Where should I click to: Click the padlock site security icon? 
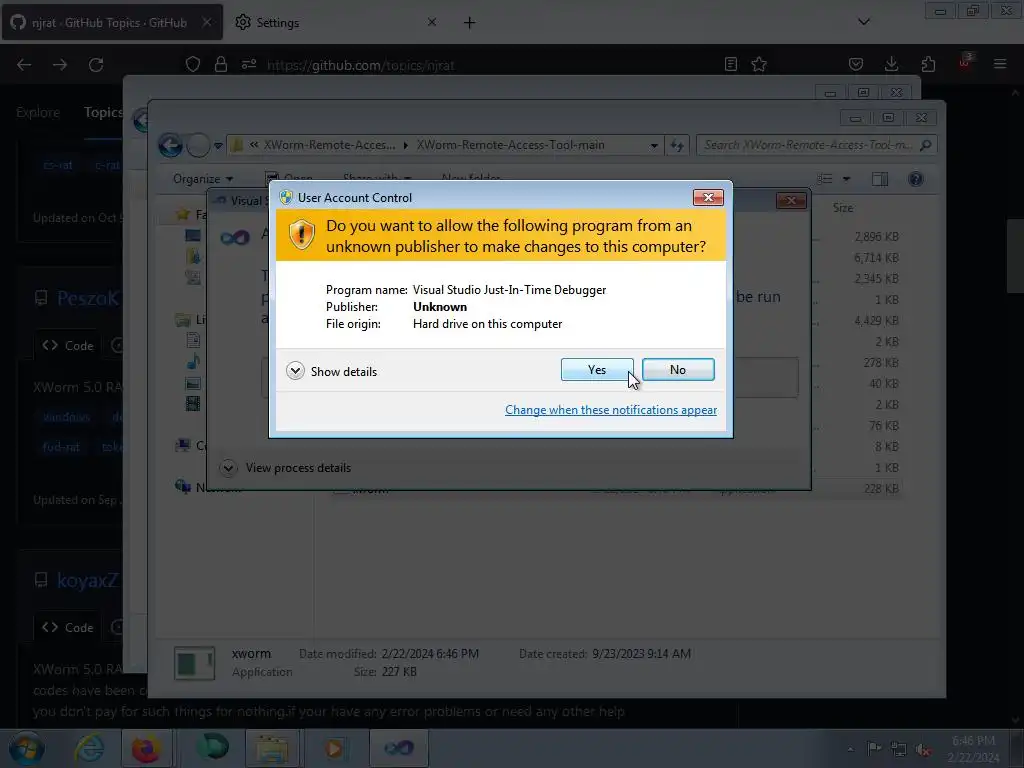(221, 64)
